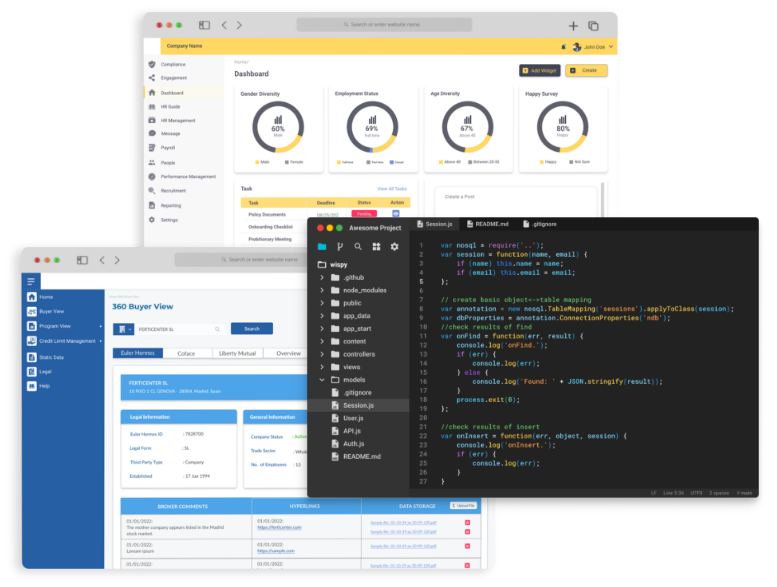
Task: Click the red checkbox in first data storage row
Action: (467, 521)
